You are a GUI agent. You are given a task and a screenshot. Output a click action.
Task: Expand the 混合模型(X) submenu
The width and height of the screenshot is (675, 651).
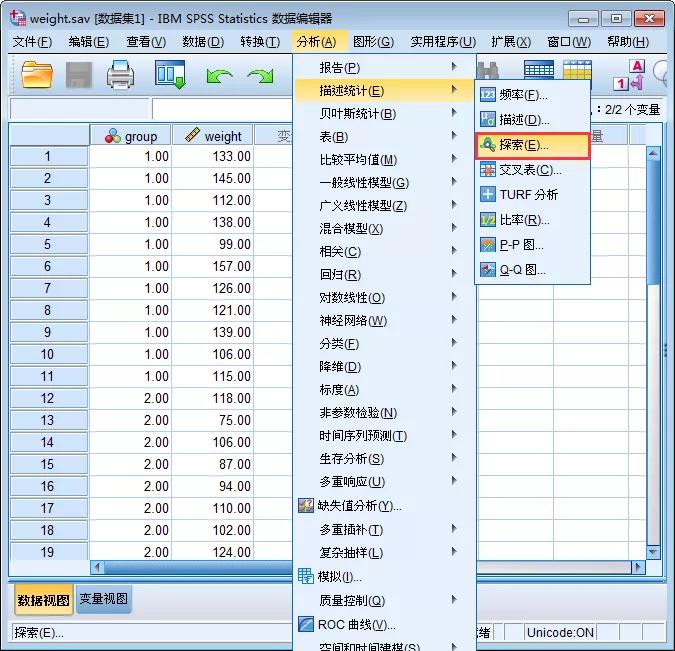click(384, 229)
